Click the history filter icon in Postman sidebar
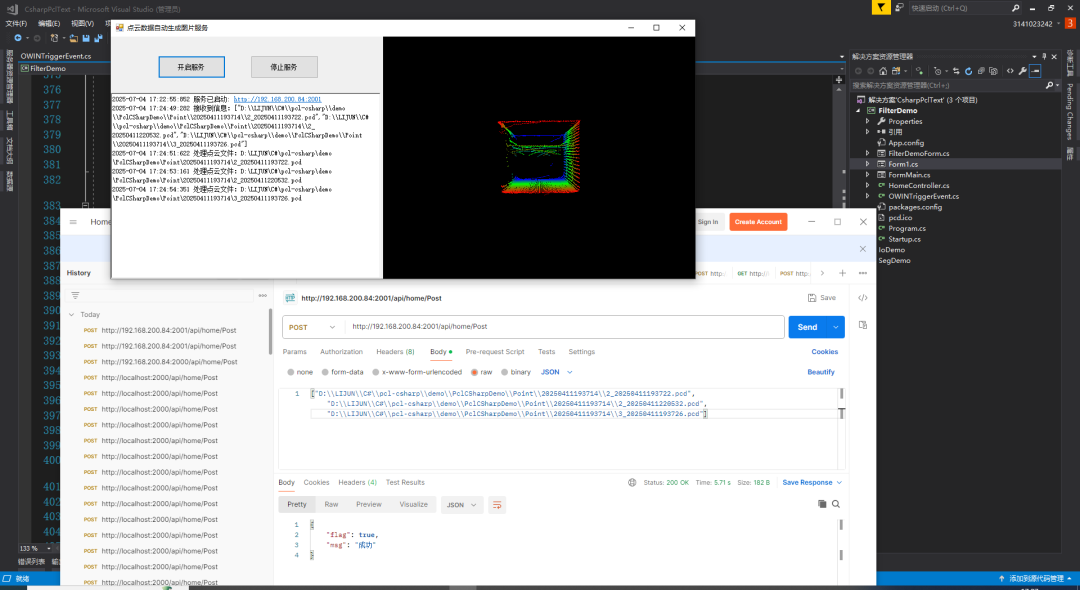The image size is (1080, 590). click(x=75, y=296)
